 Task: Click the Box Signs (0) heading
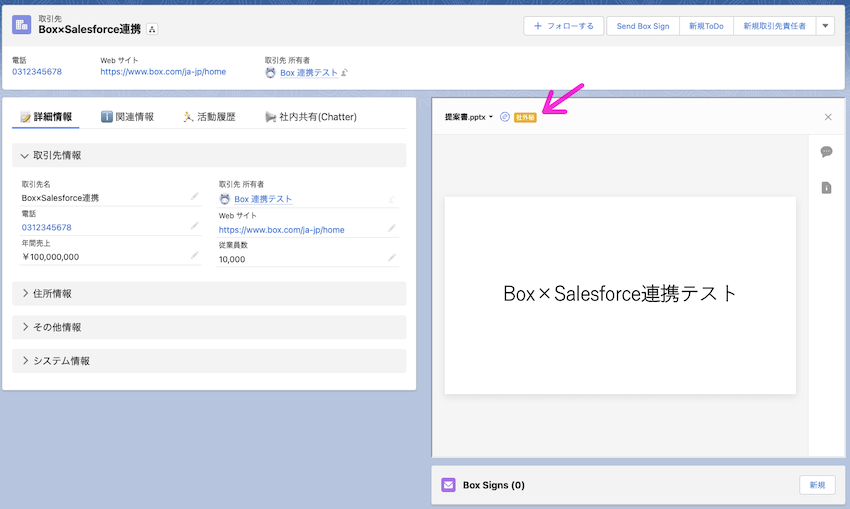[x=494, y=485]
